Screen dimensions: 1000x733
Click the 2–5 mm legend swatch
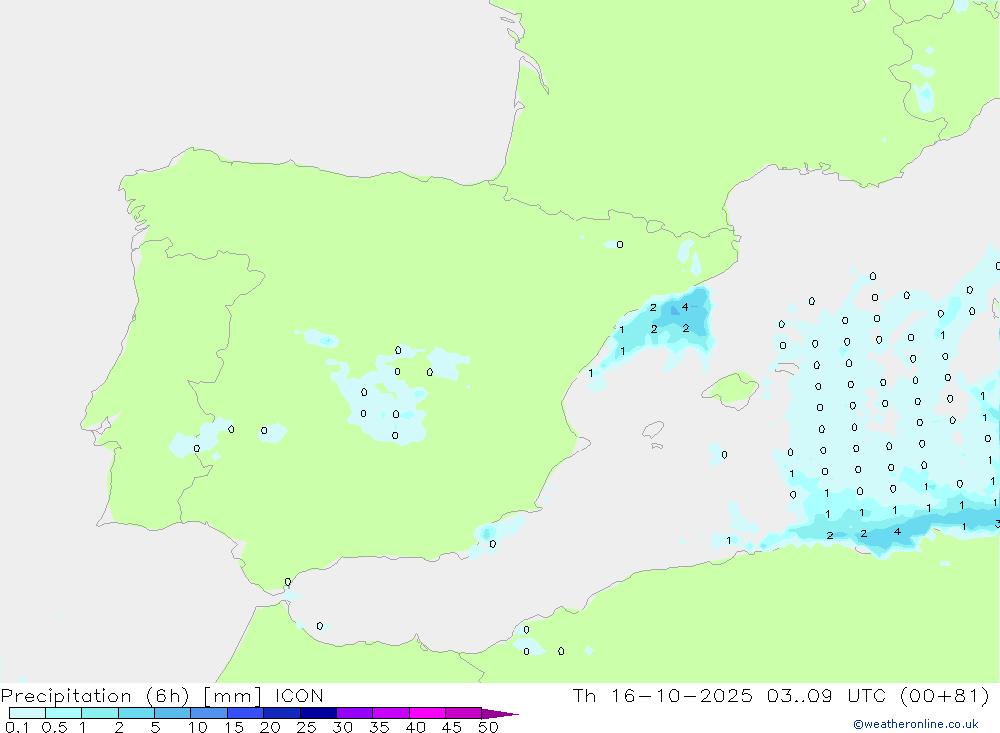pos(136,713)
